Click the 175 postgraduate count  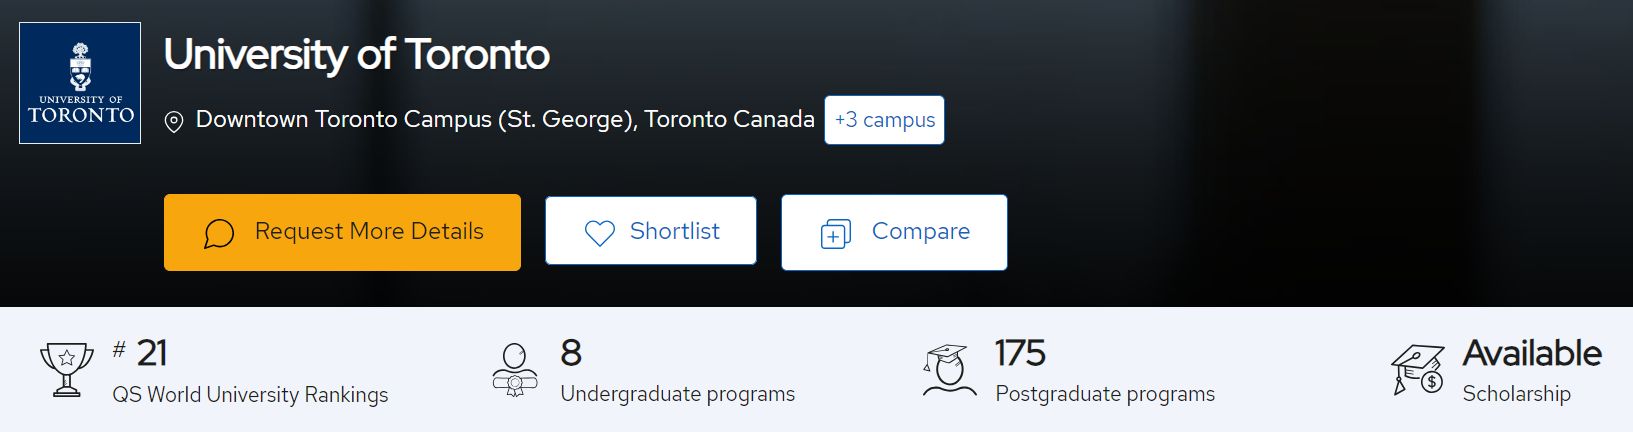pyautogui.click(x=1019, y=353)
